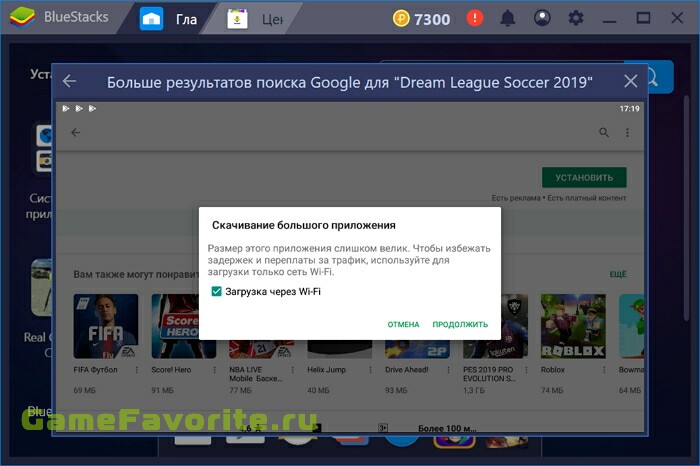Open options menu for PES 2019
Image resolution: width=700 pixels, height=466 pixels.
point(526,370)
